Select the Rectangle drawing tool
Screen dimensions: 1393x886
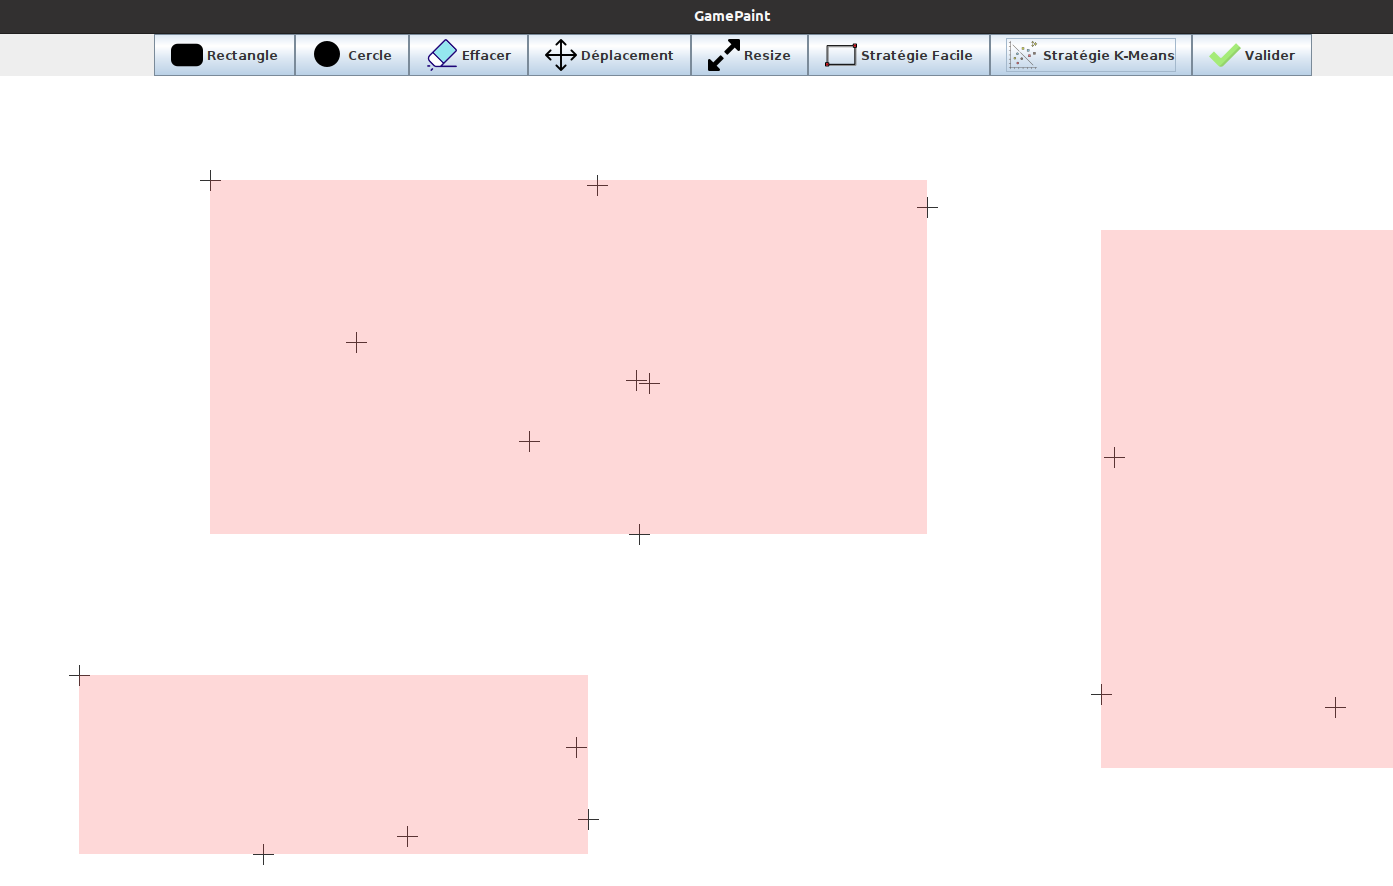[225, 55]
